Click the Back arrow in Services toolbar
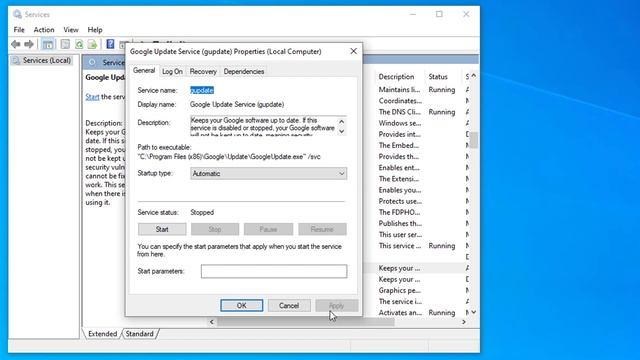The width and height of the screenshot is (640, 360). [16, 44]
